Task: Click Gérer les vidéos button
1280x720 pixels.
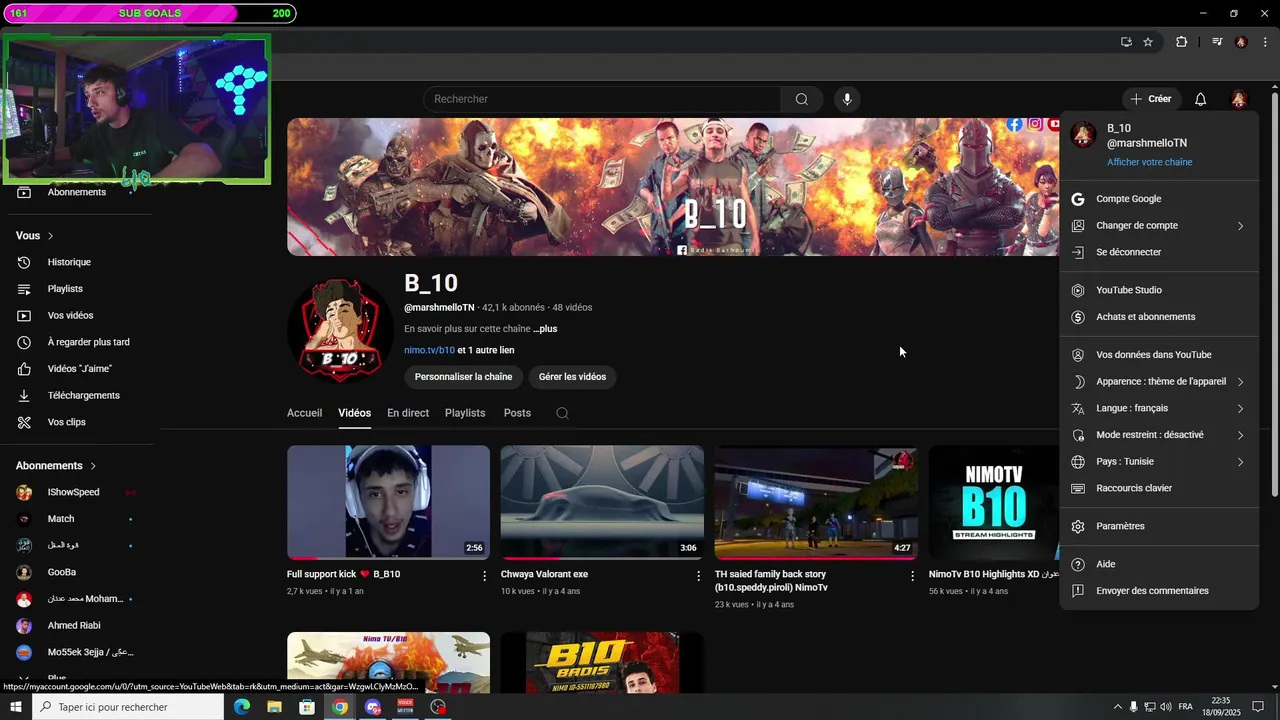Action: click(572, 377)
